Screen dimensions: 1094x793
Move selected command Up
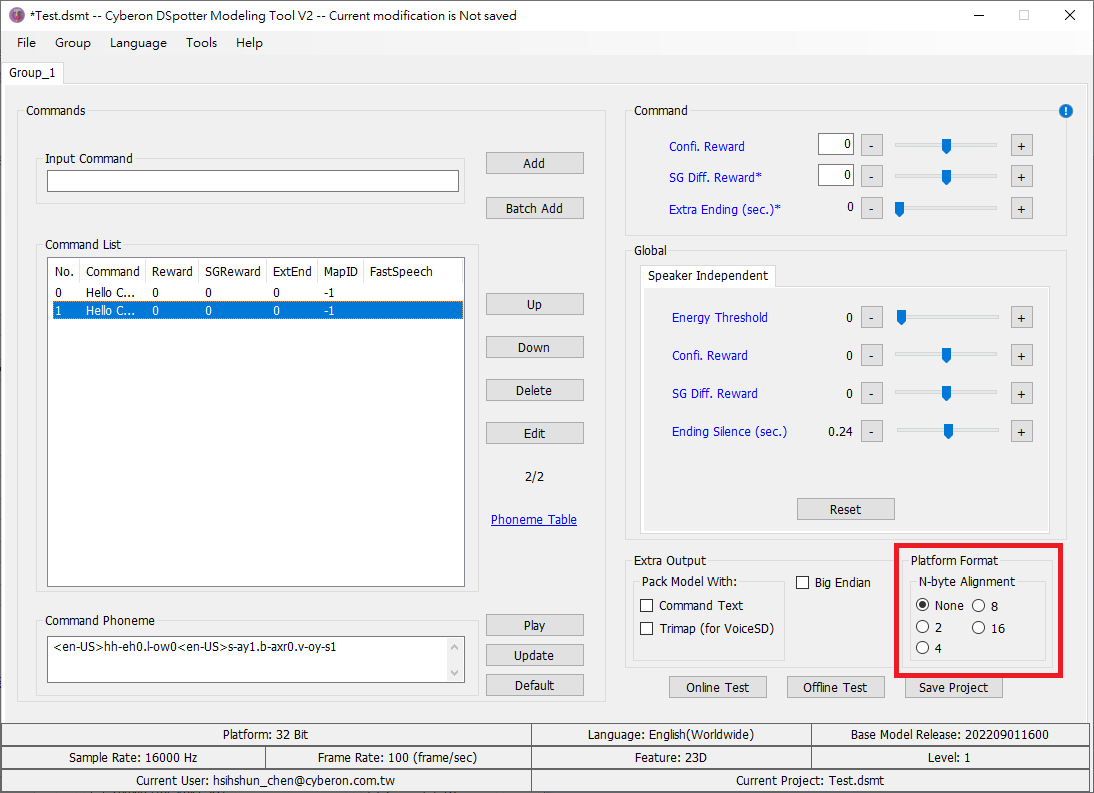(534, 304)
